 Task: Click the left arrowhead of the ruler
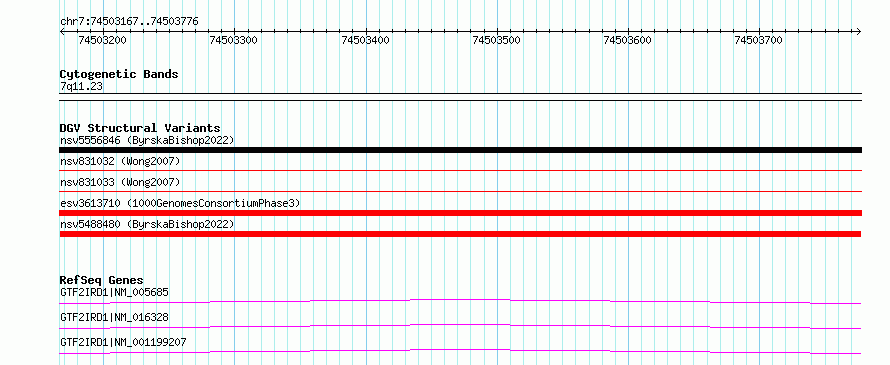pos(63,31)
